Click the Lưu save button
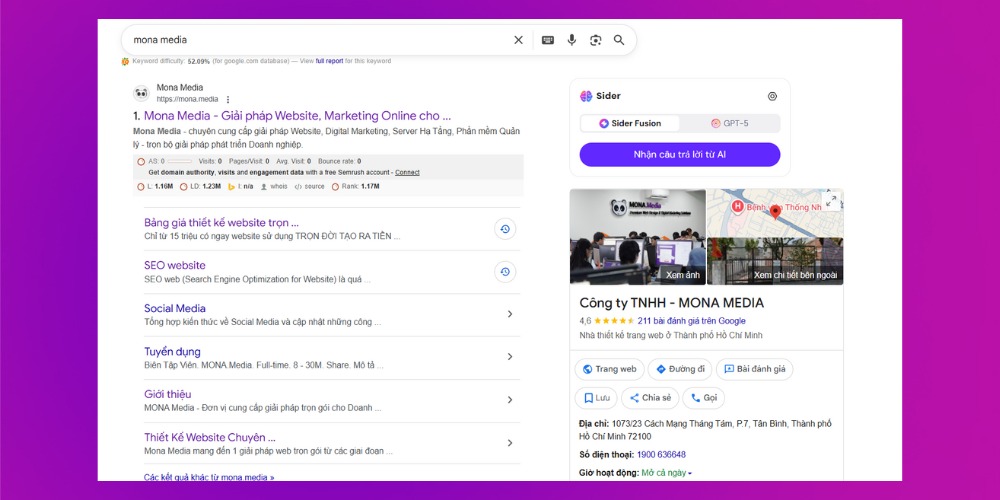The width and height of the screenshot is (1000, 500). tap(596, 398)
